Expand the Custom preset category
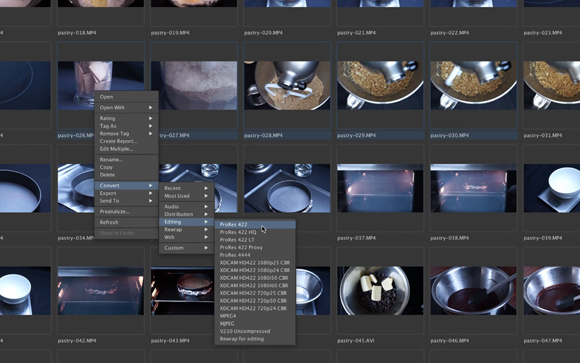This screenshot has width=580, height=363. click(186, 248)
